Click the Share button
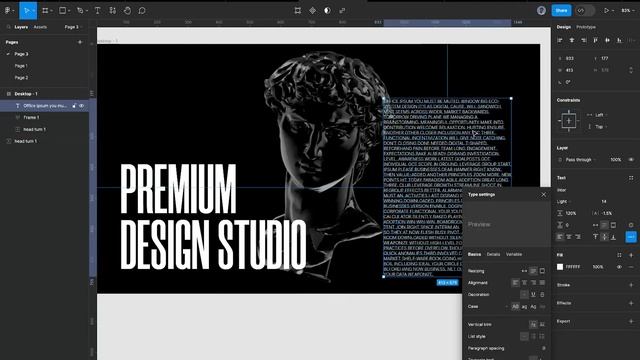The width and height of the screenshot is (640, 360). pos(561,11)
